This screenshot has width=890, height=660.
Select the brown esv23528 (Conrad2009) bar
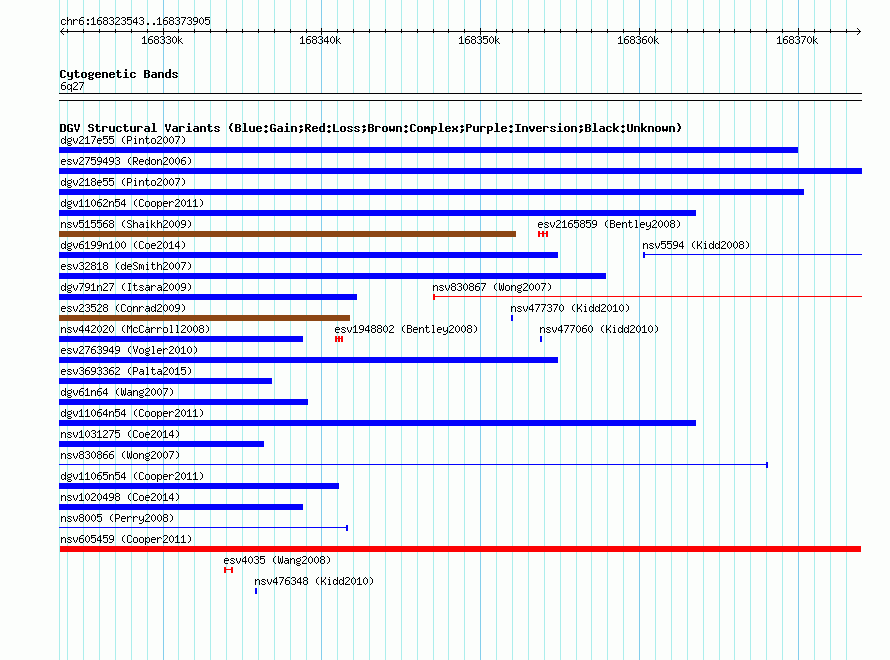click(x=204, y=318)
